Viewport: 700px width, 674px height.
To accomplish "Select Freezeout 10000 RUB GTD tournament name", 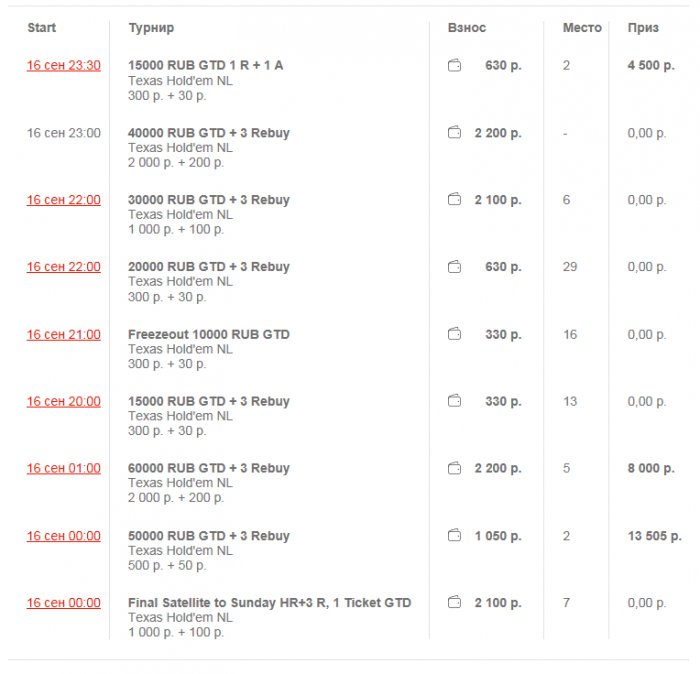I will coord(209,334).
